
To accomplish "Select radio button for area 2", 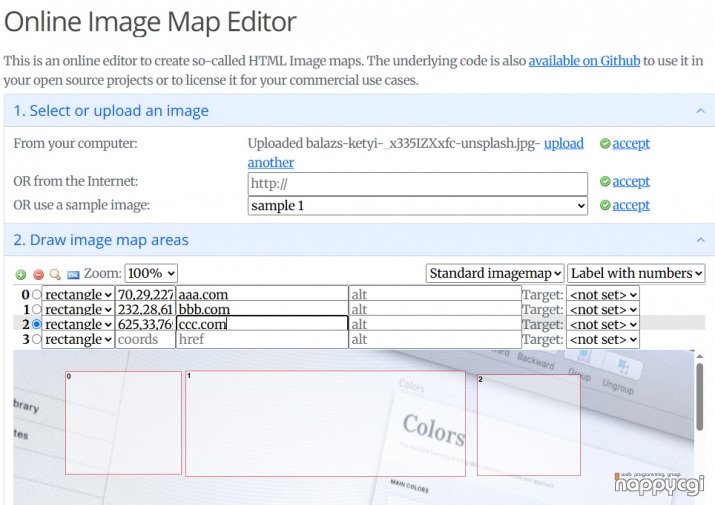I will click(36, 324).
